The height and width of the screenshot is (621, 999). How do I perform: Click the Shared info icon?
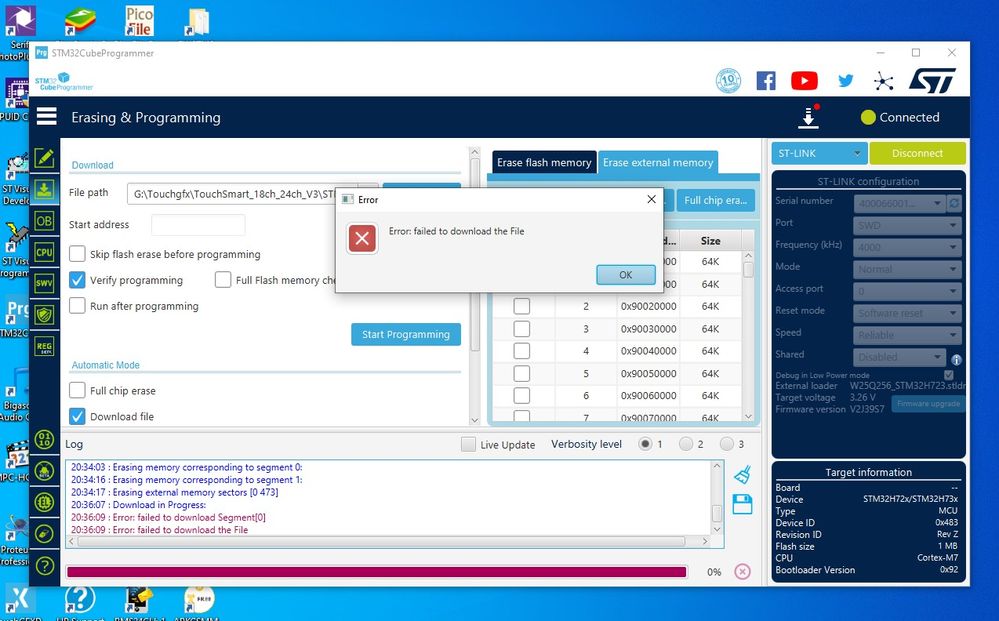(x=956, y=359)
